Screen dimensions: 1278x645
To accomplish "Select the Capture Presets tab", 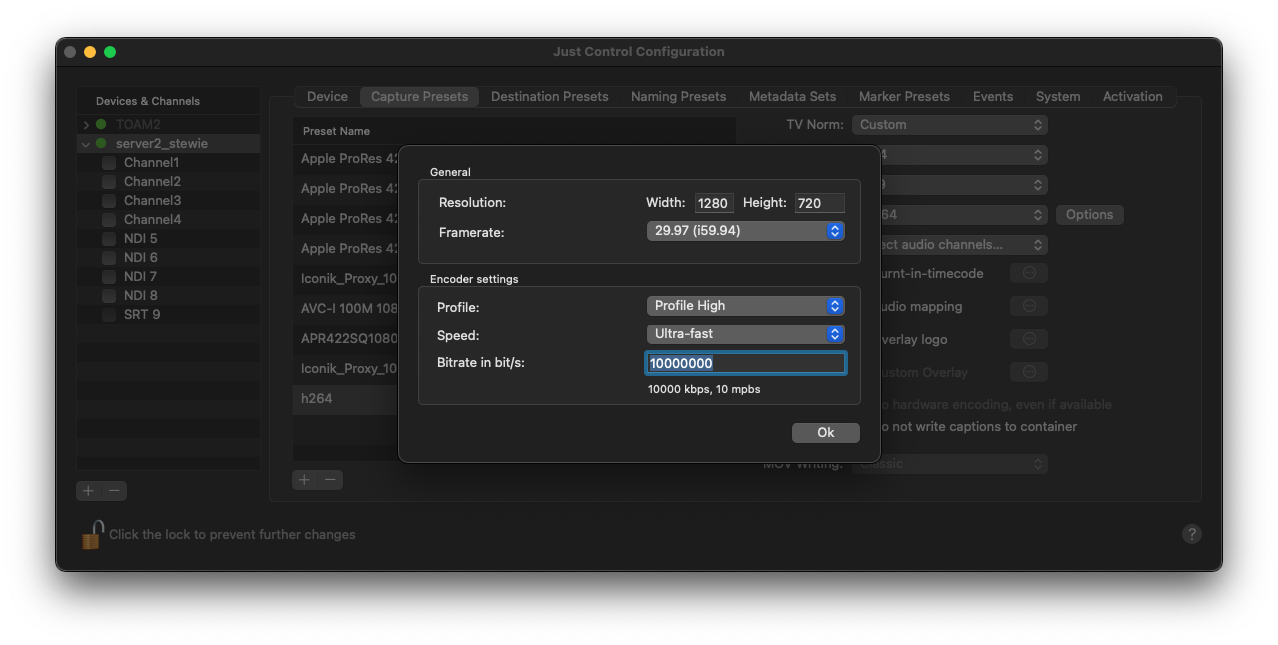I will (419, 97).
